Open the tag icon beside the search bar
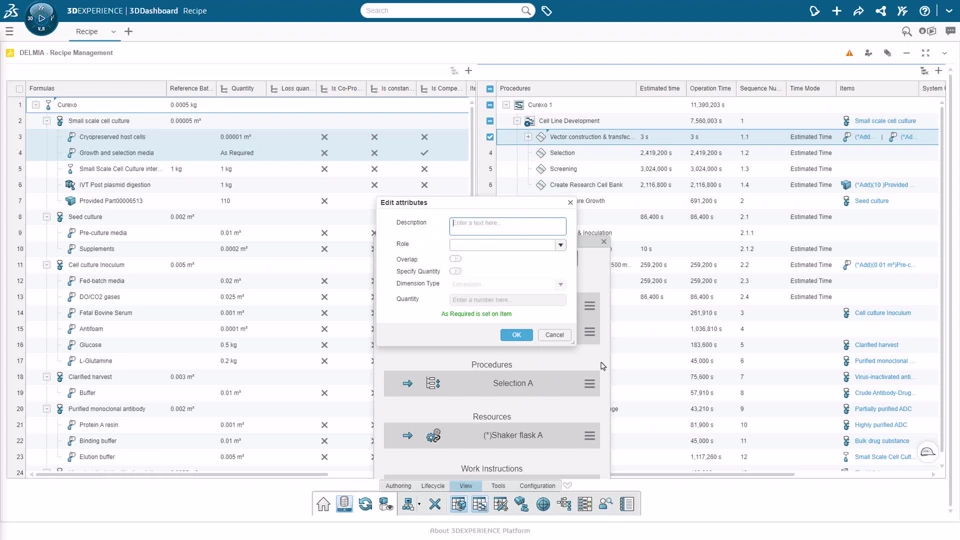This screenshot has width=960, height=540. (x=547, y=10)
